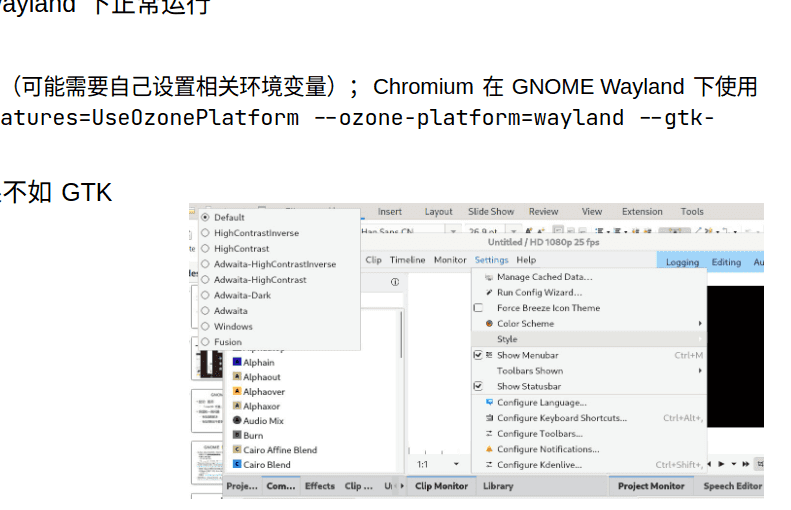This screenshot has height=510, width=791.
Task: Click the info icon above composition list
Action: 395,282
